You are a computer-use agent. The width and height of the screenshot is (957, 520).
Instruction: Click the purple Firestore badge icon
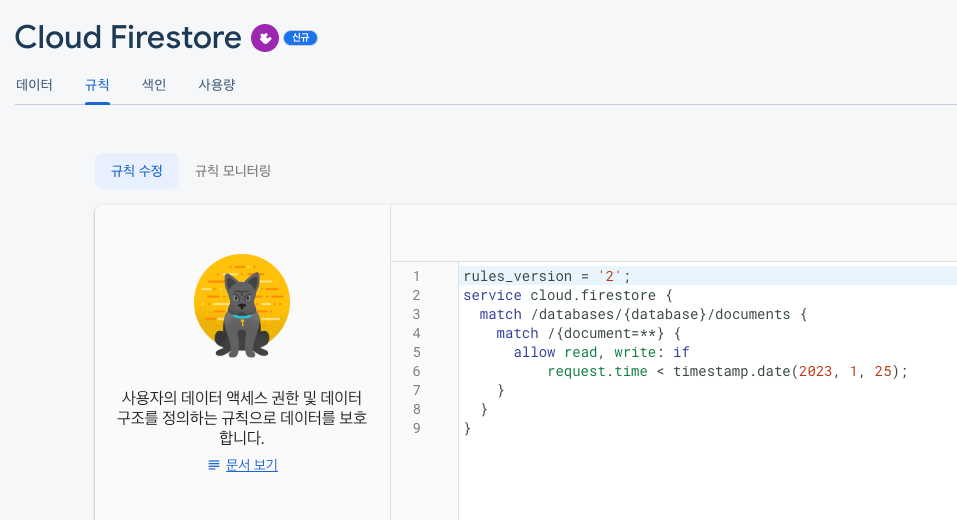click(x=265, y=38)
